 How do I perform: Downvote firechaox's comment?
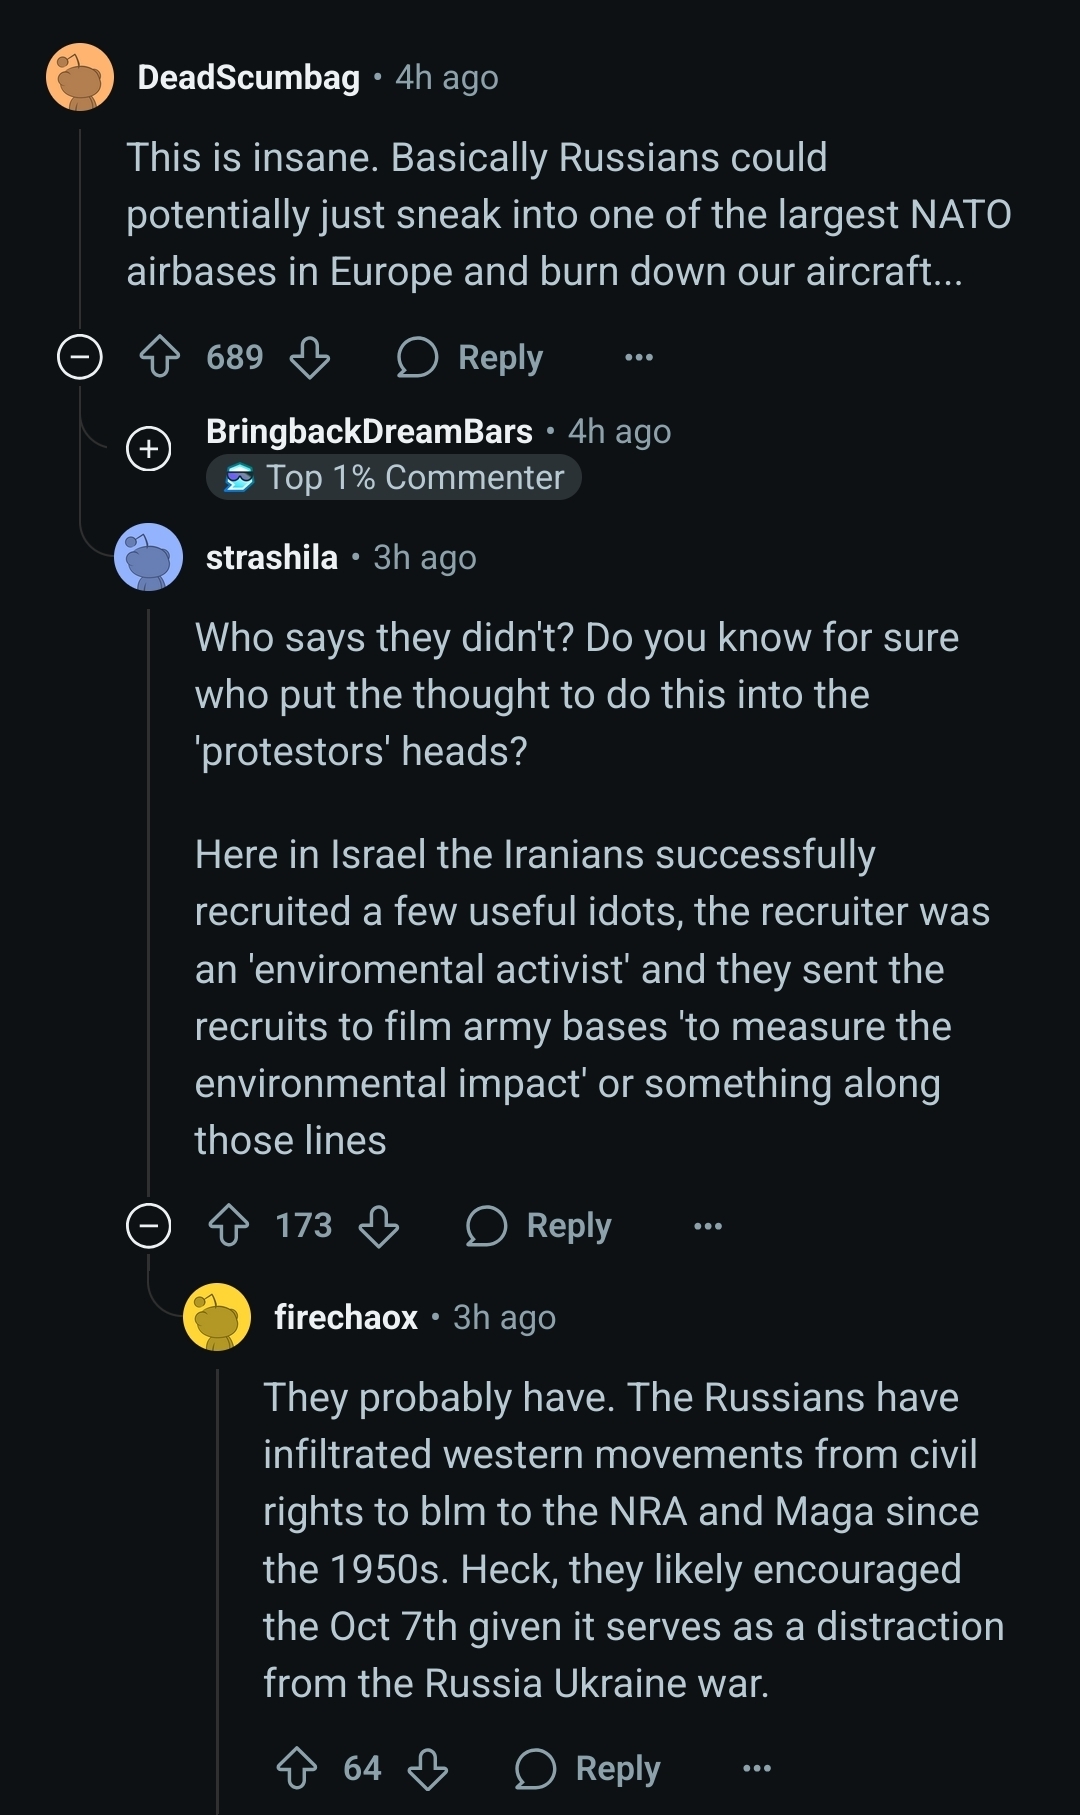pos(428,1768)
